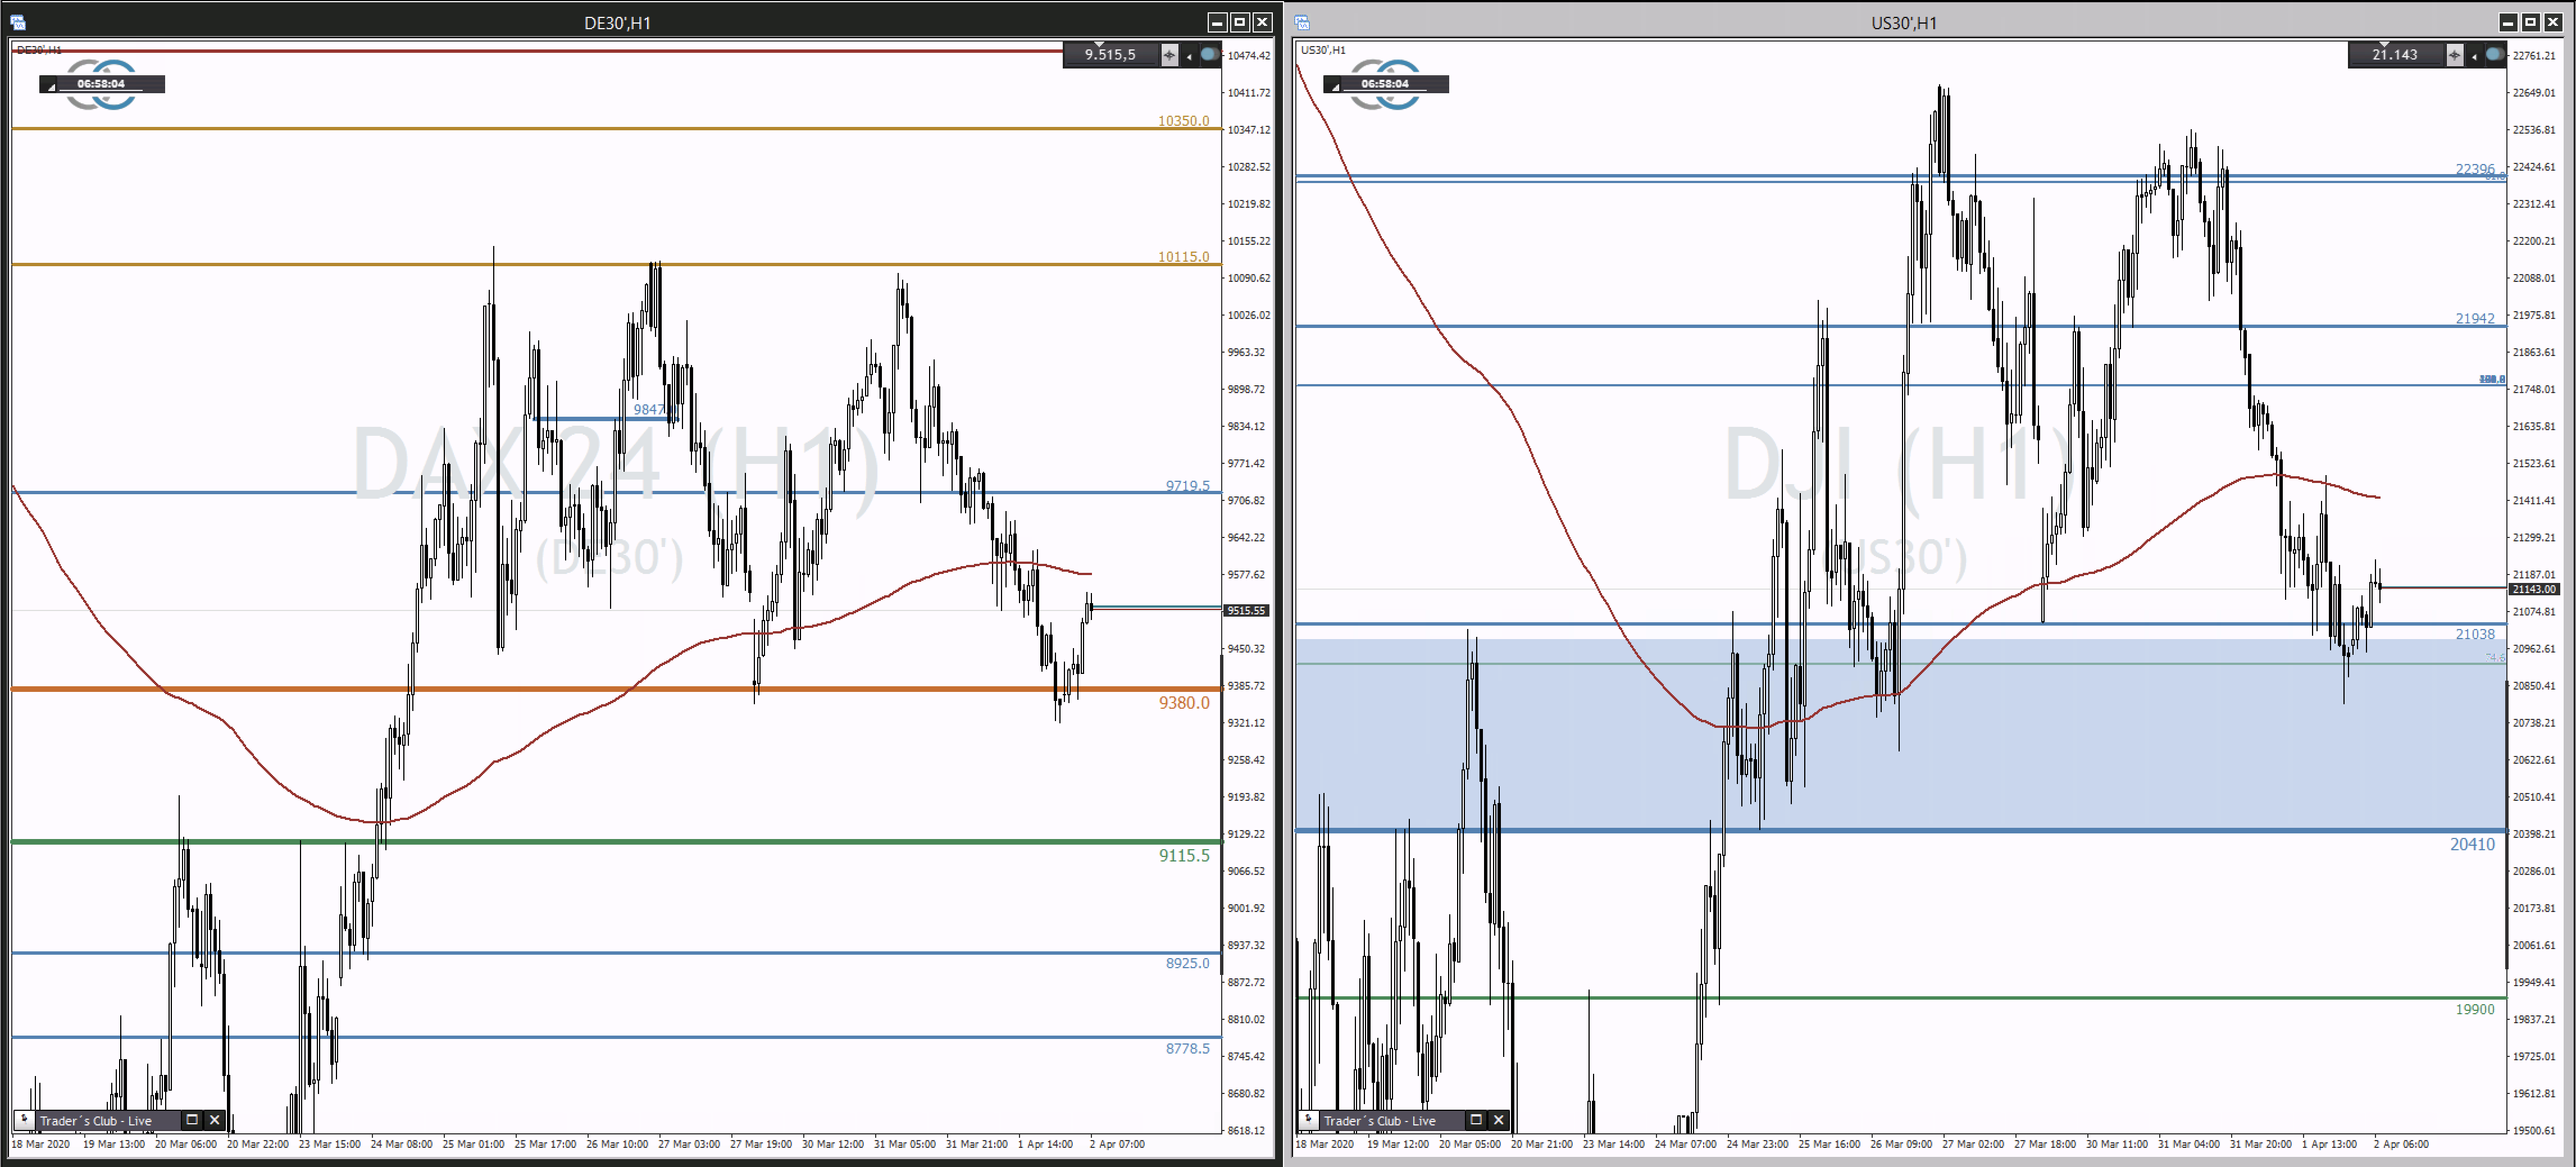
Task: Collapse US30 price panel with left arrow
Action: (2474, 56)
